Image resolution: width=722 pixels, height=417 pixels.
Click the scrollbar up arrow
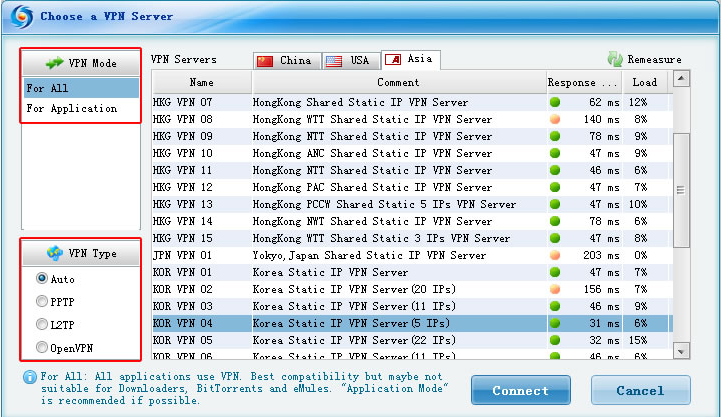681,79
